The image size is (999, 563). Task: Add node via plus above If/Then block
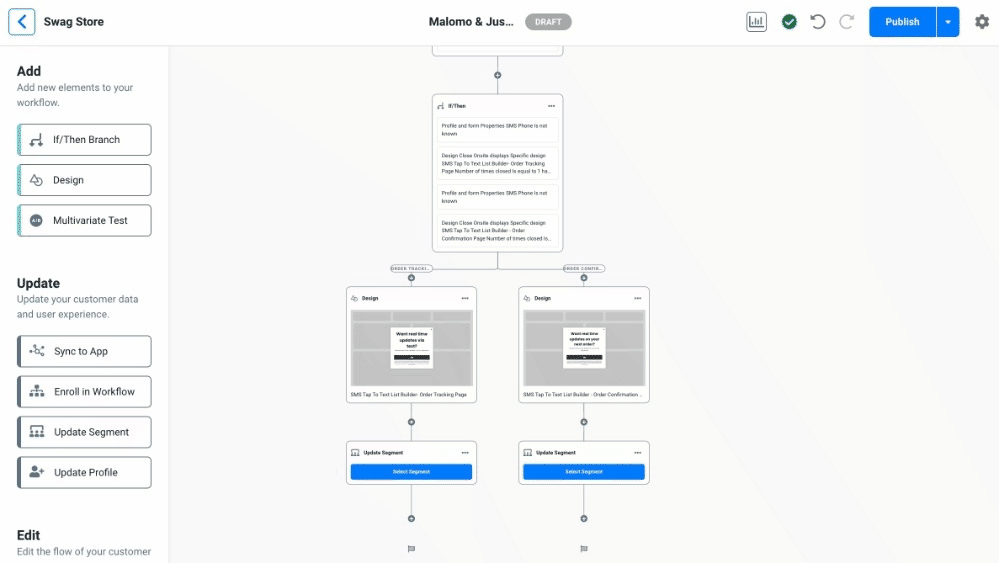click(497, 75)
